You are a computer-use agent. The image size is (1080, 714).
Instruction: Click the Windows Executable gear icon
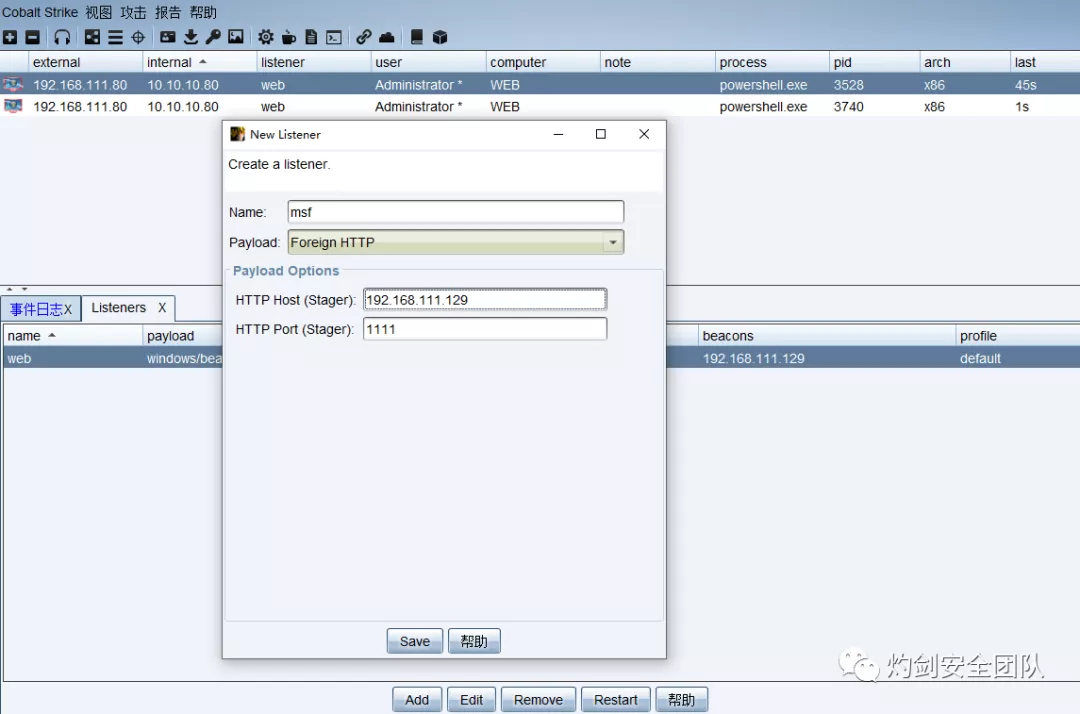pos(265,37)
